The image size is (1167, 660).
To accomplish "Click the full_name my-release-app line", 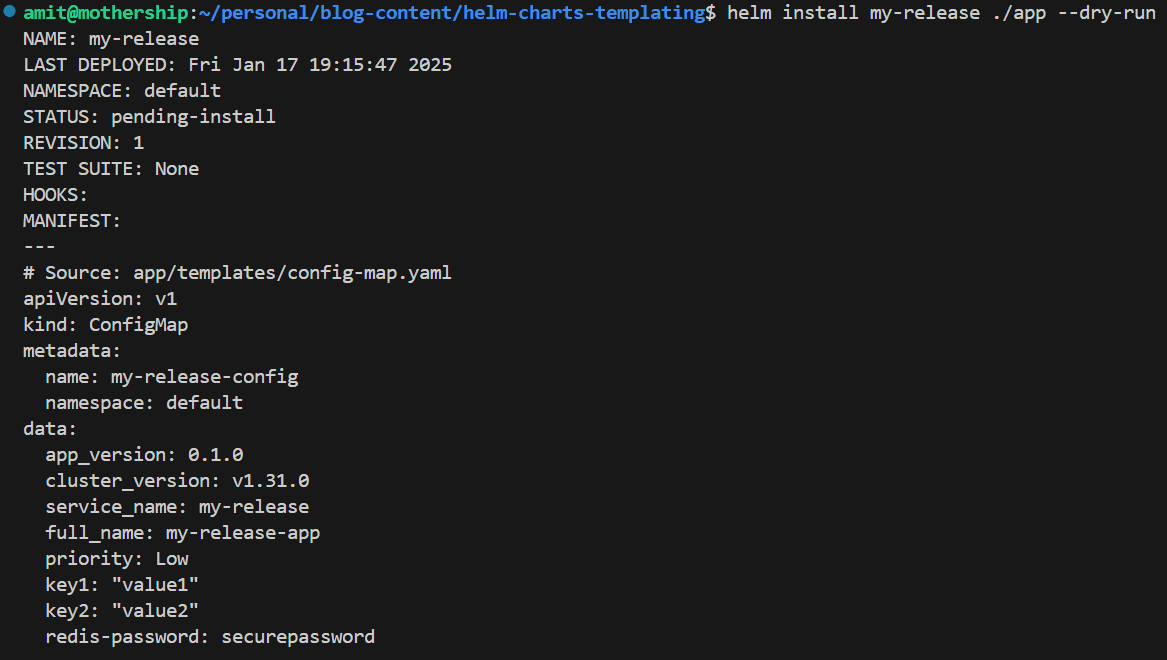I will click(183, 533).
